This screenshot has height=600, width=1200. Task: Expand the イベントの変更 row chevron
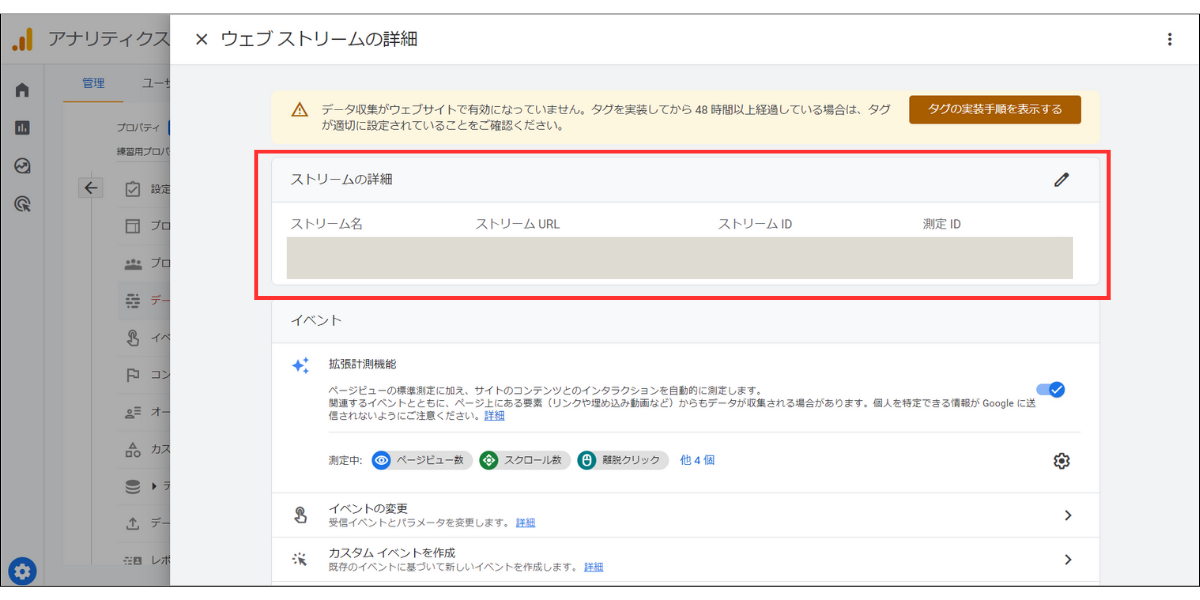[x=1068, y=515]
